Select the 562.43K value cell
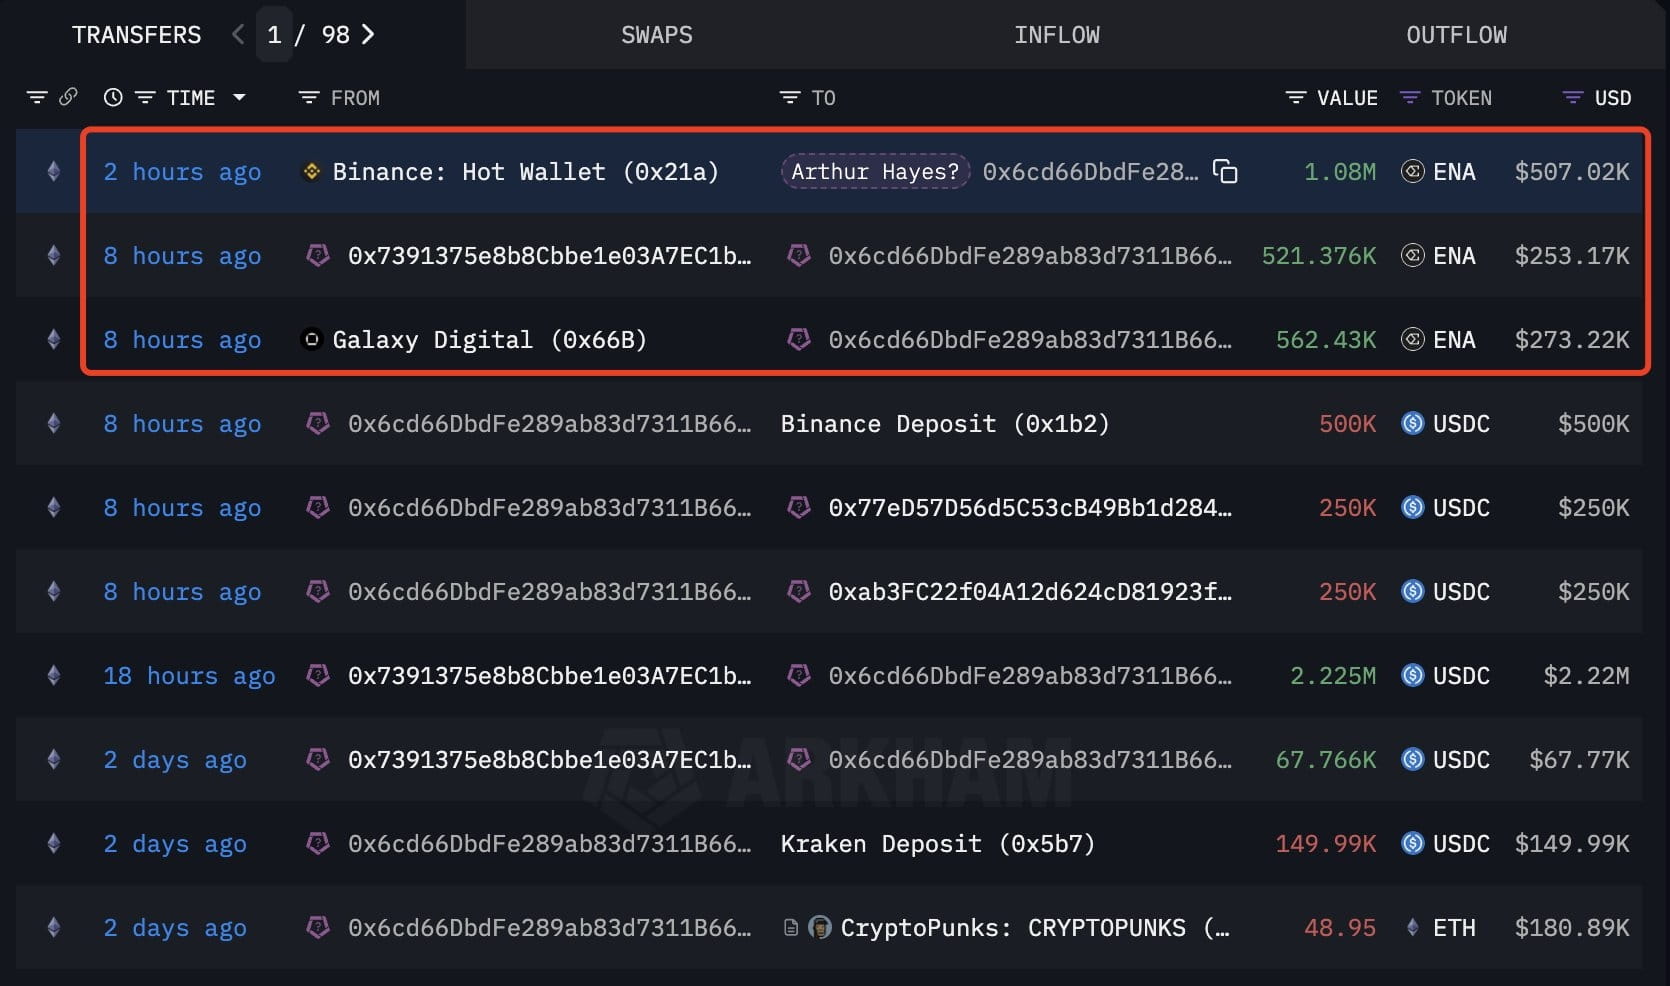 point(1326,340)
